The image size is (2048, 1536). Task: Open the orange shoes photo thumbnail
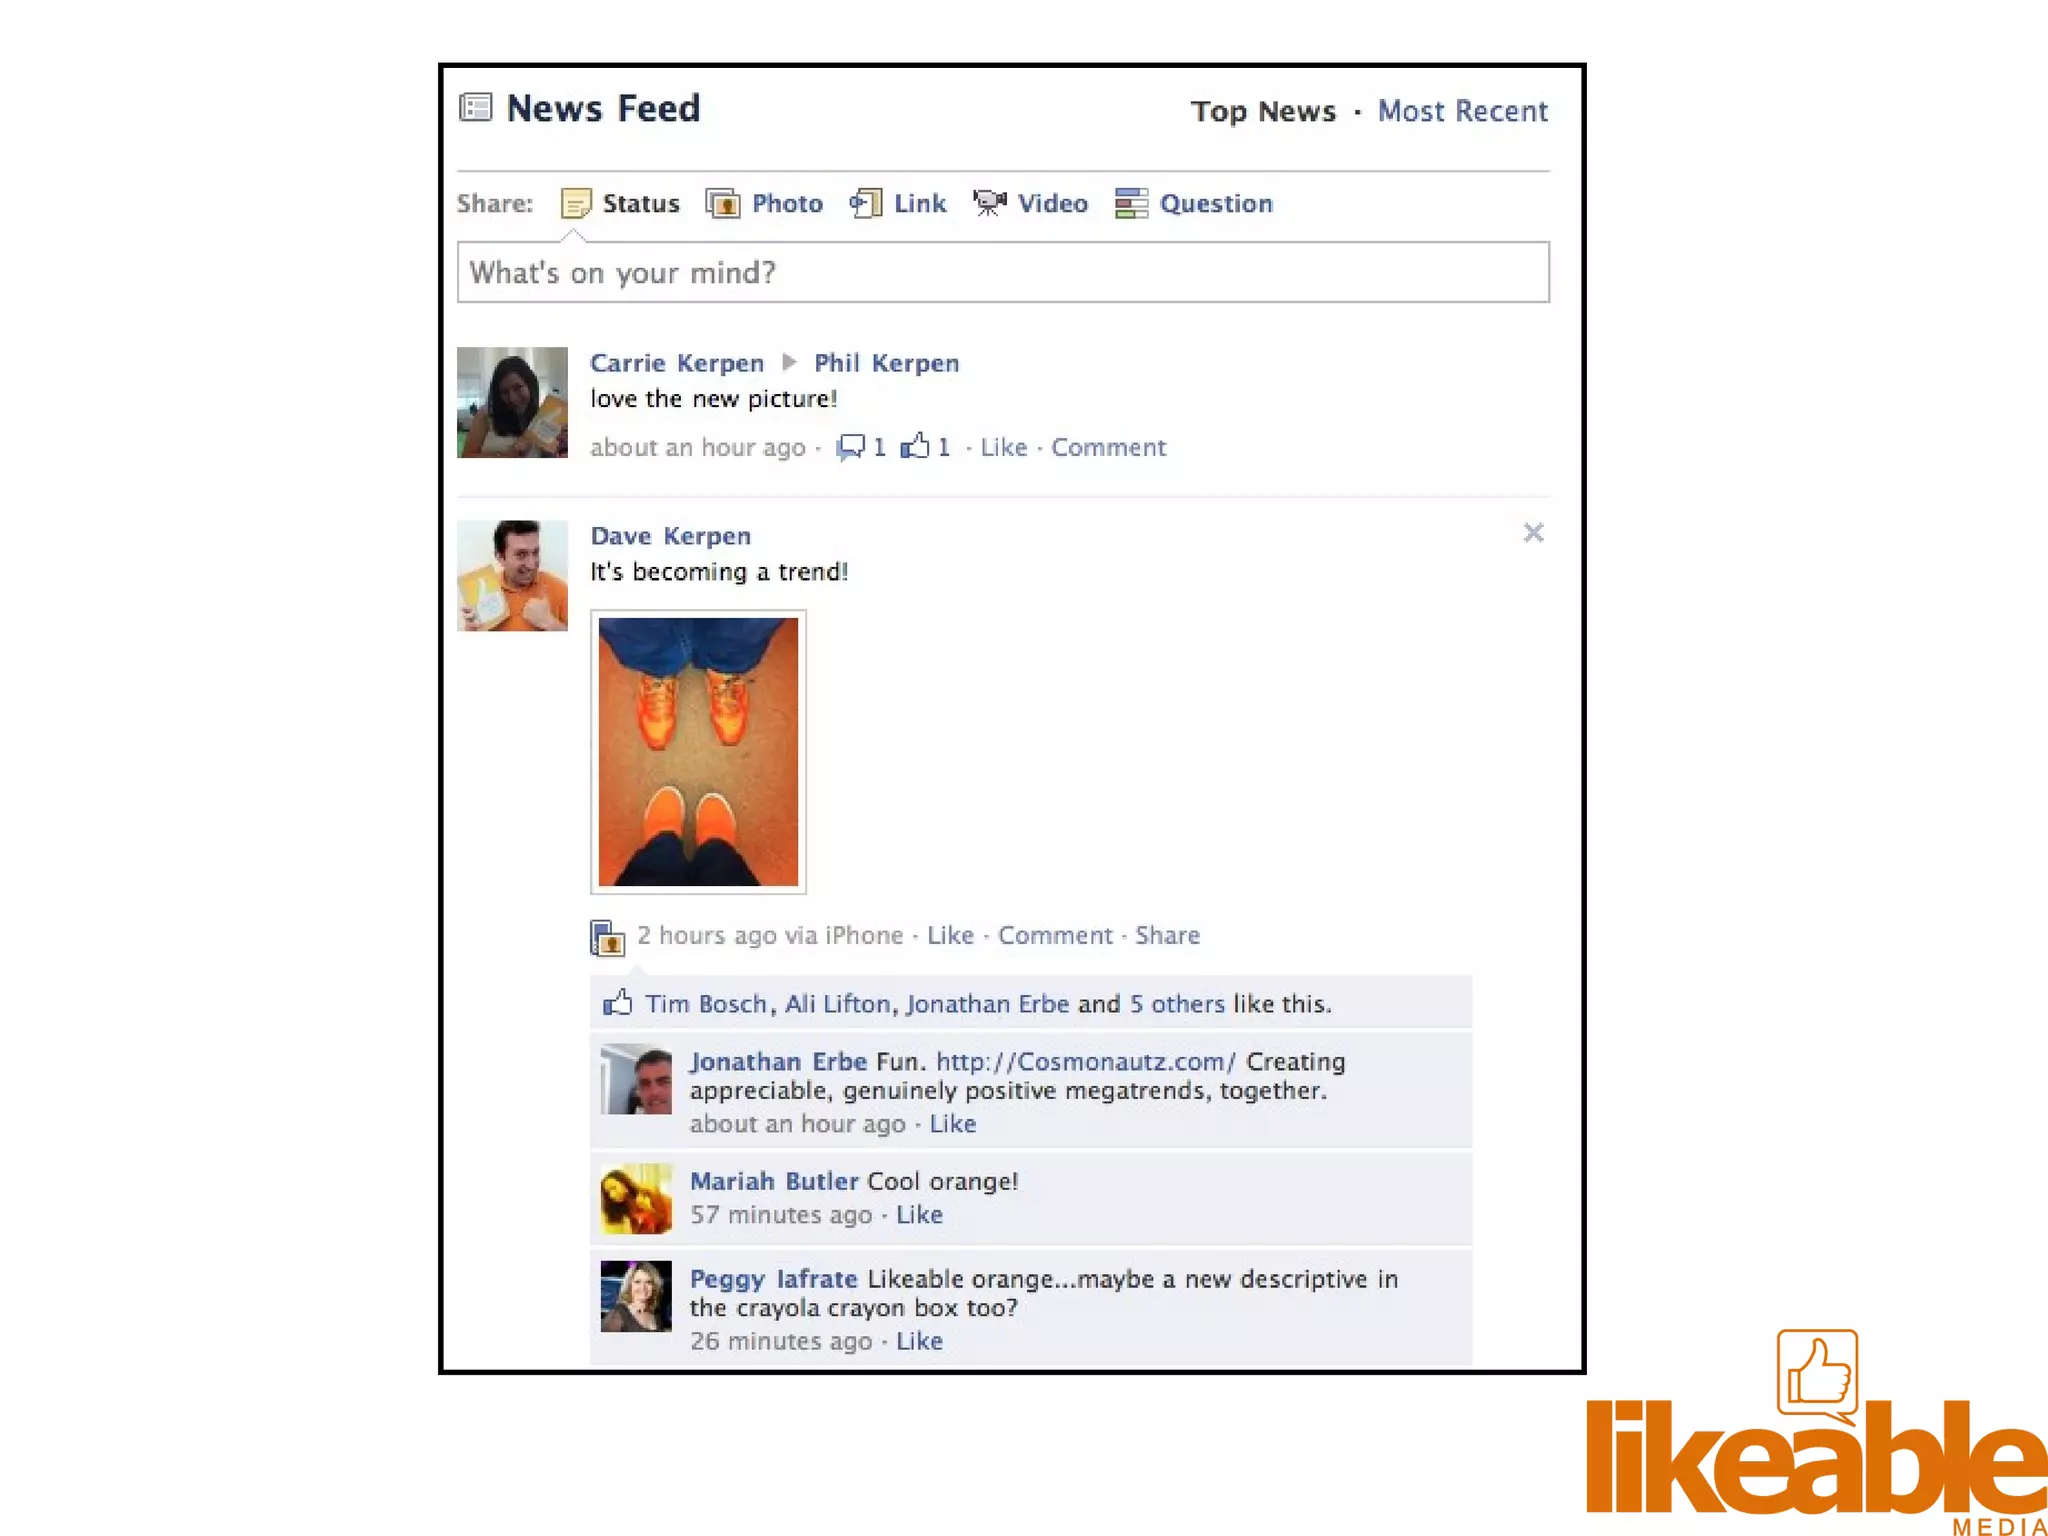(x=698, y=752)
